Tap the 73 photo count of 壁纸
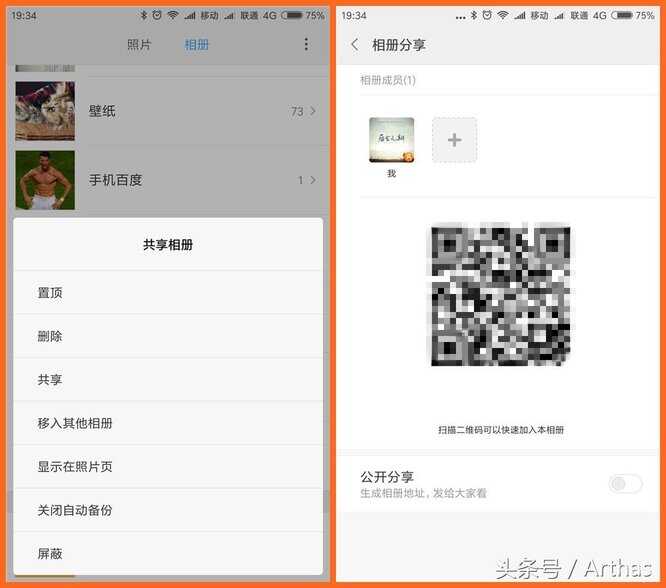The image size is (666, 588). click(297, 111)
